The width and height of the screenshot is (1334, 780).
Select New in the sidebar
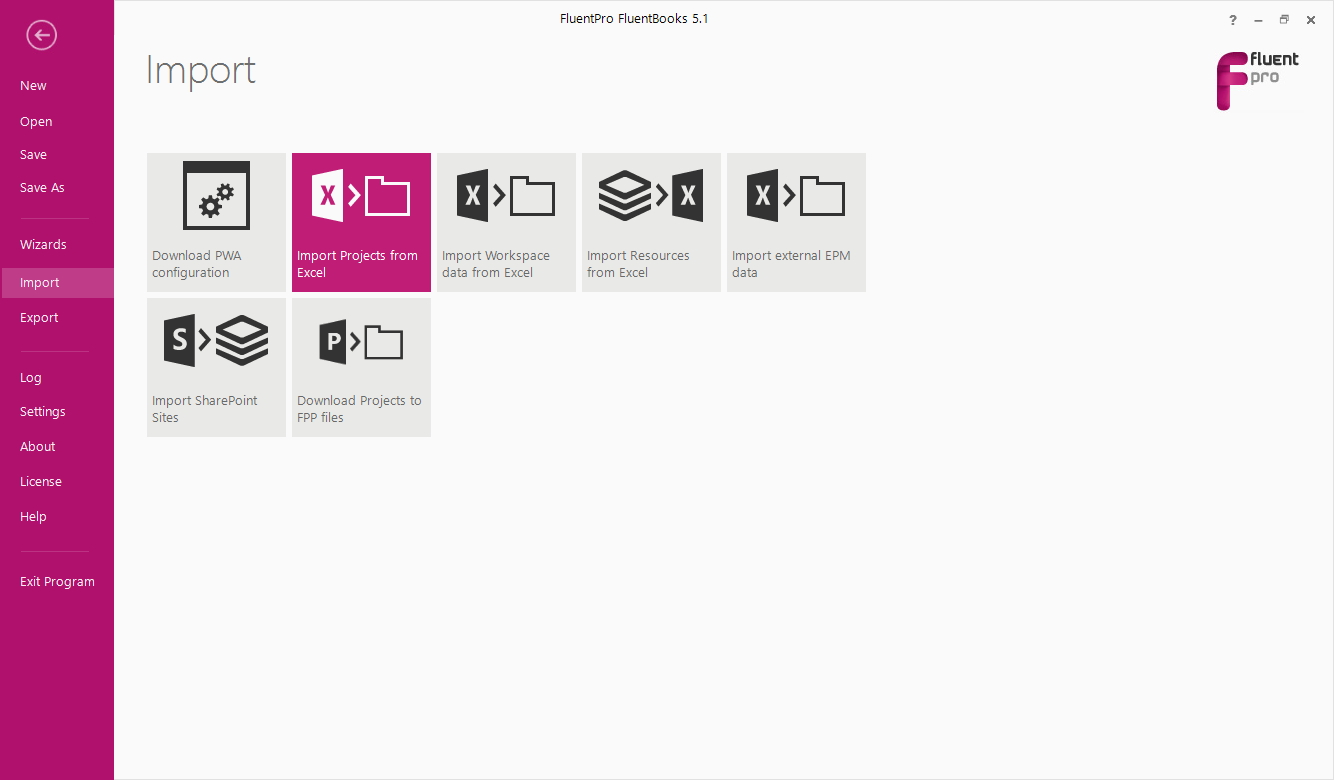(33, 86)
